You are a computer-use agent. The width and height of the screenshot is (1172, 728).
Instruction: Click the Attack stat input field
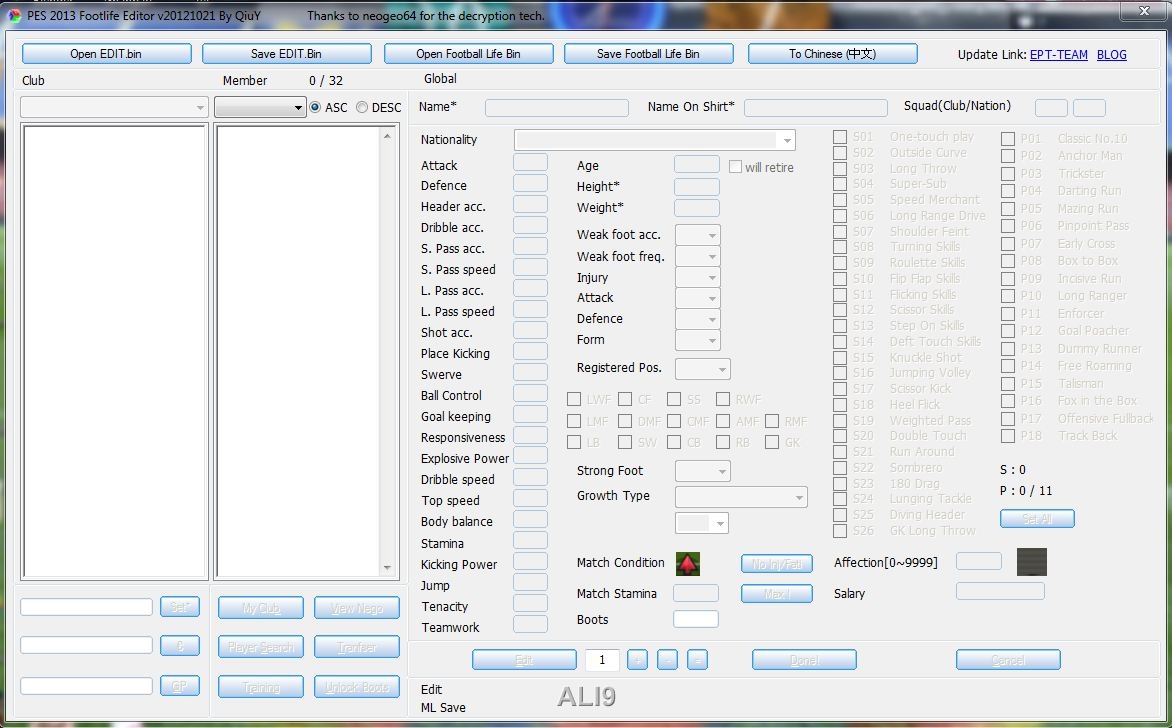point(531,162)
